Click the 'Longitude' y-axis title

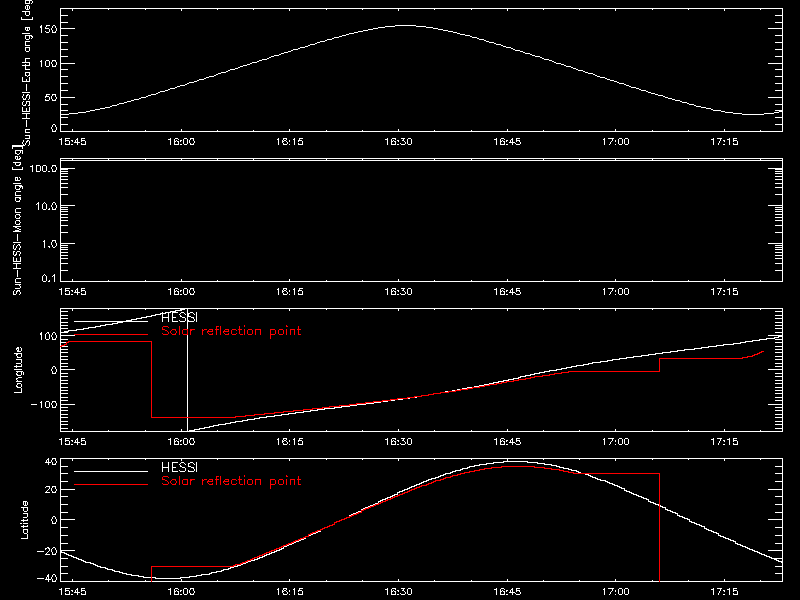[x=18, y=370]
